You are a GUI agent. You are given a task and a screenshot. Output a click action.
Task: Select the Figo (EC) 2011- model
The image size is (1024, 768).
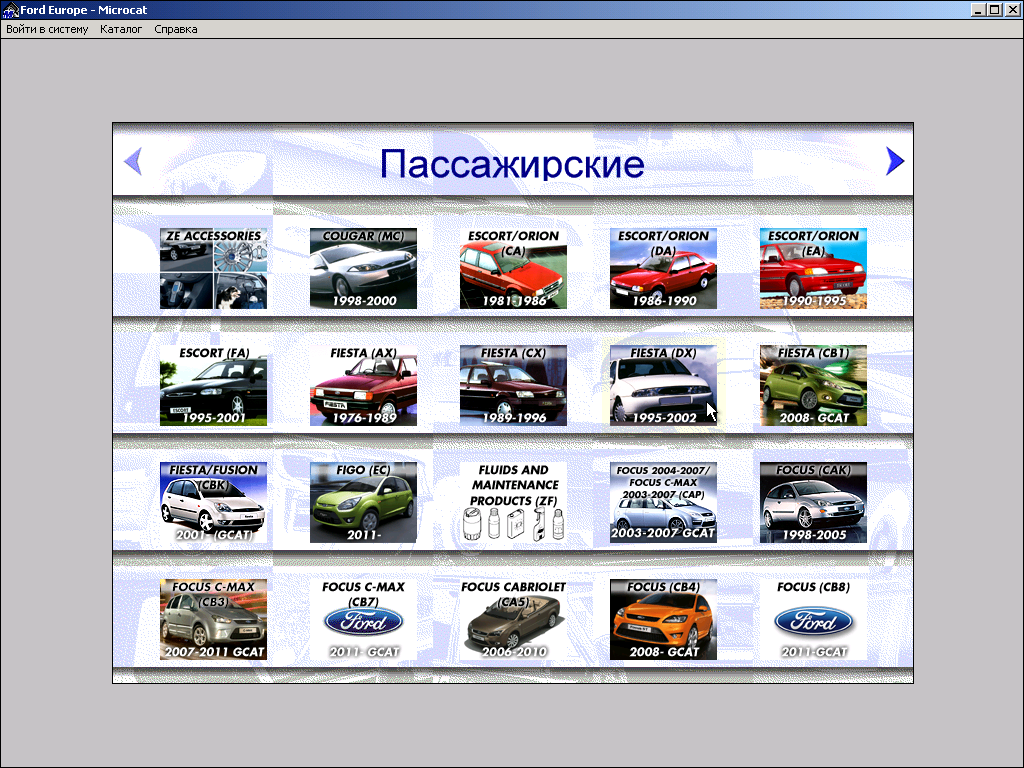[x=363, y=503]
